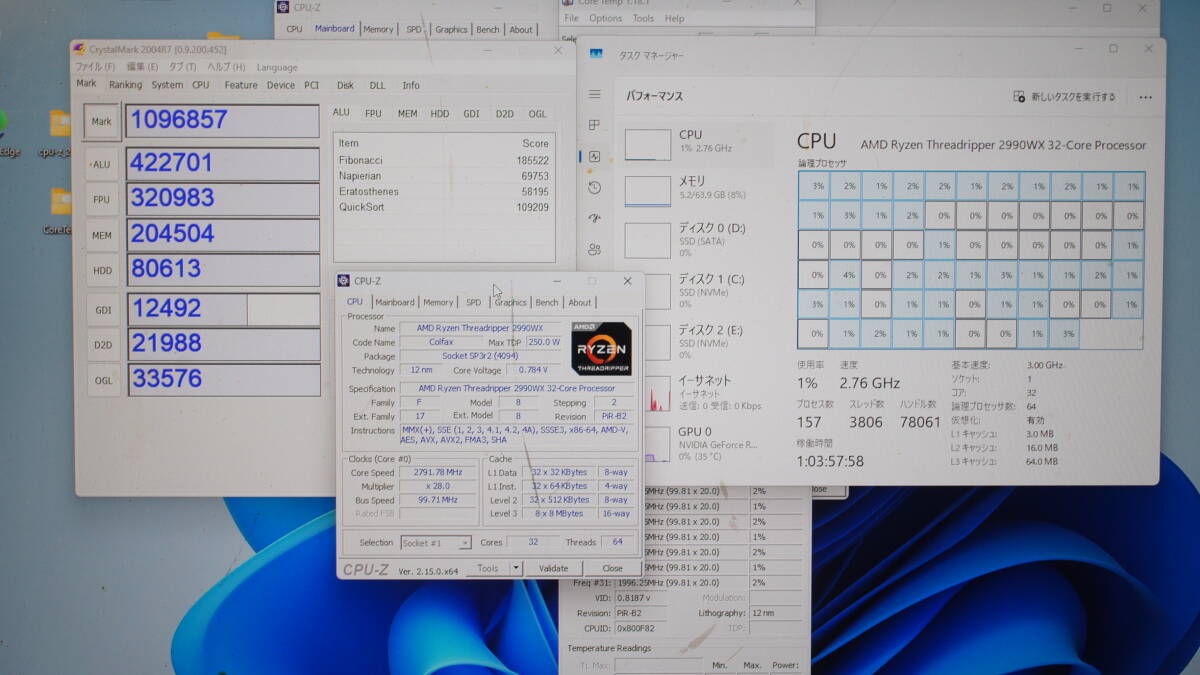This screenshot has height=675, width=1200.
Task: Run the D2D benchmark button
Action: pyautogui.click(x=102, y=345)
